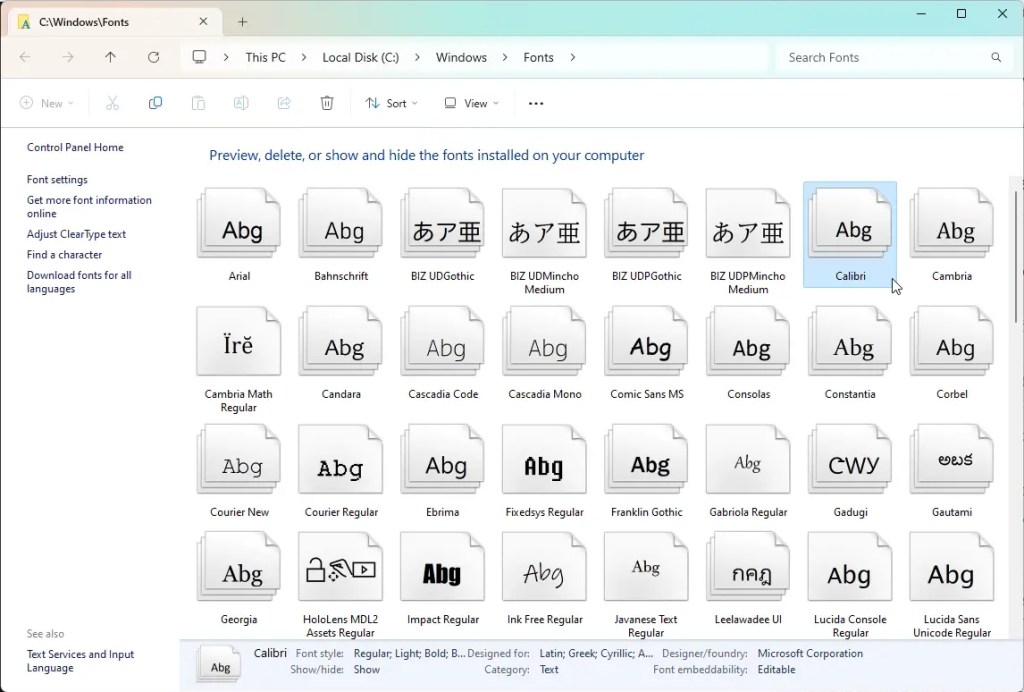Screen dimensions: 1024x692
Task: Select the Constantia font icon
Action: tap(850, 341)
